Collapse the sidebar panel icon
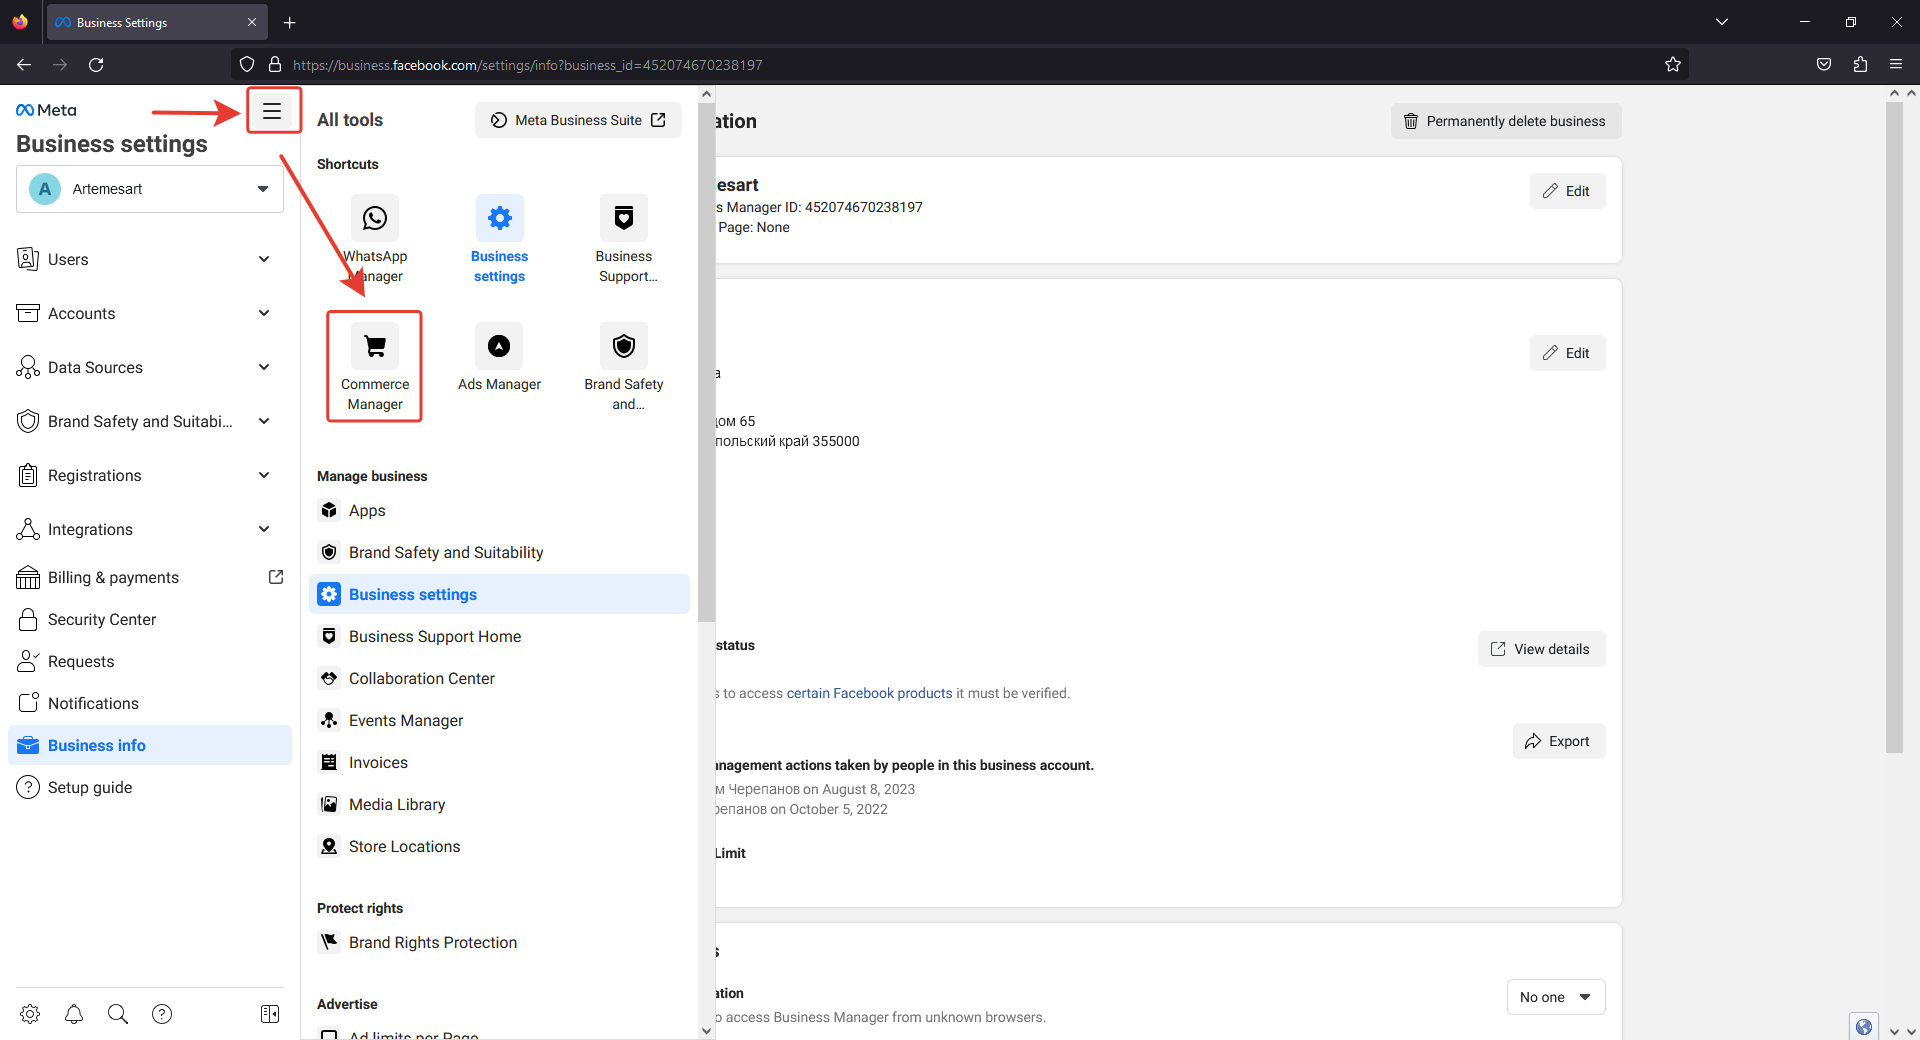Screen dimensions: 1920x1040 point(270,1014)
